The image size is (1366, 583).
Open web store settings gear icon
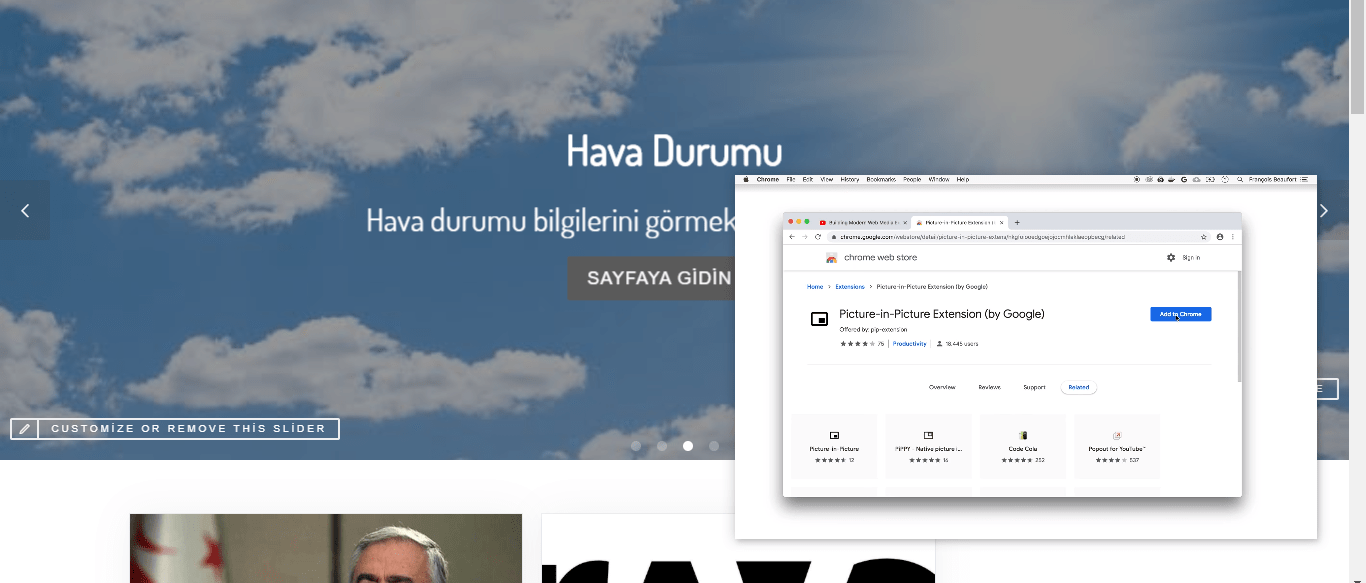point(1171,258)
